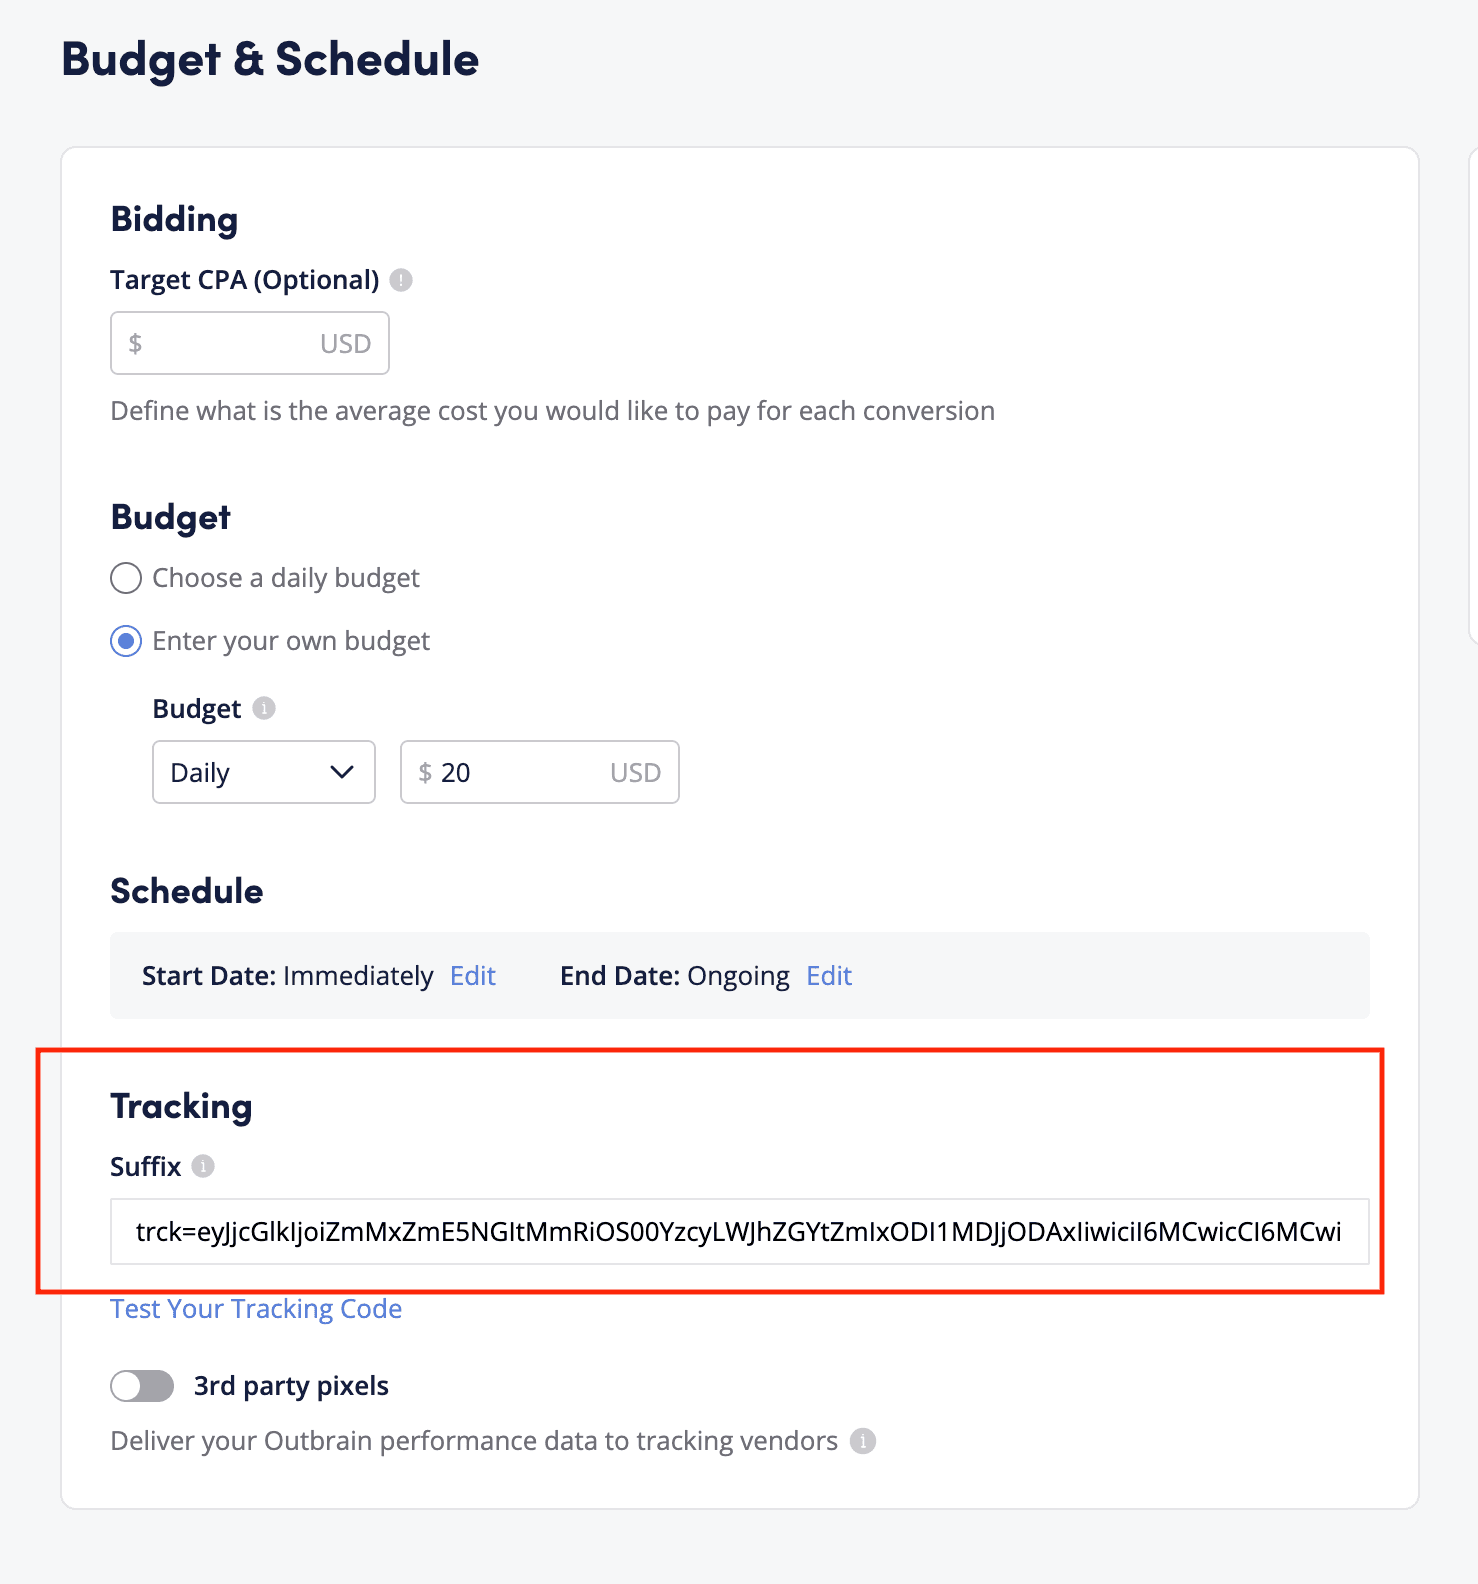This screenshot has height=1584, width=1478.
Task: Focus the Target CPA amount field
Action: [x=250, y=343]
